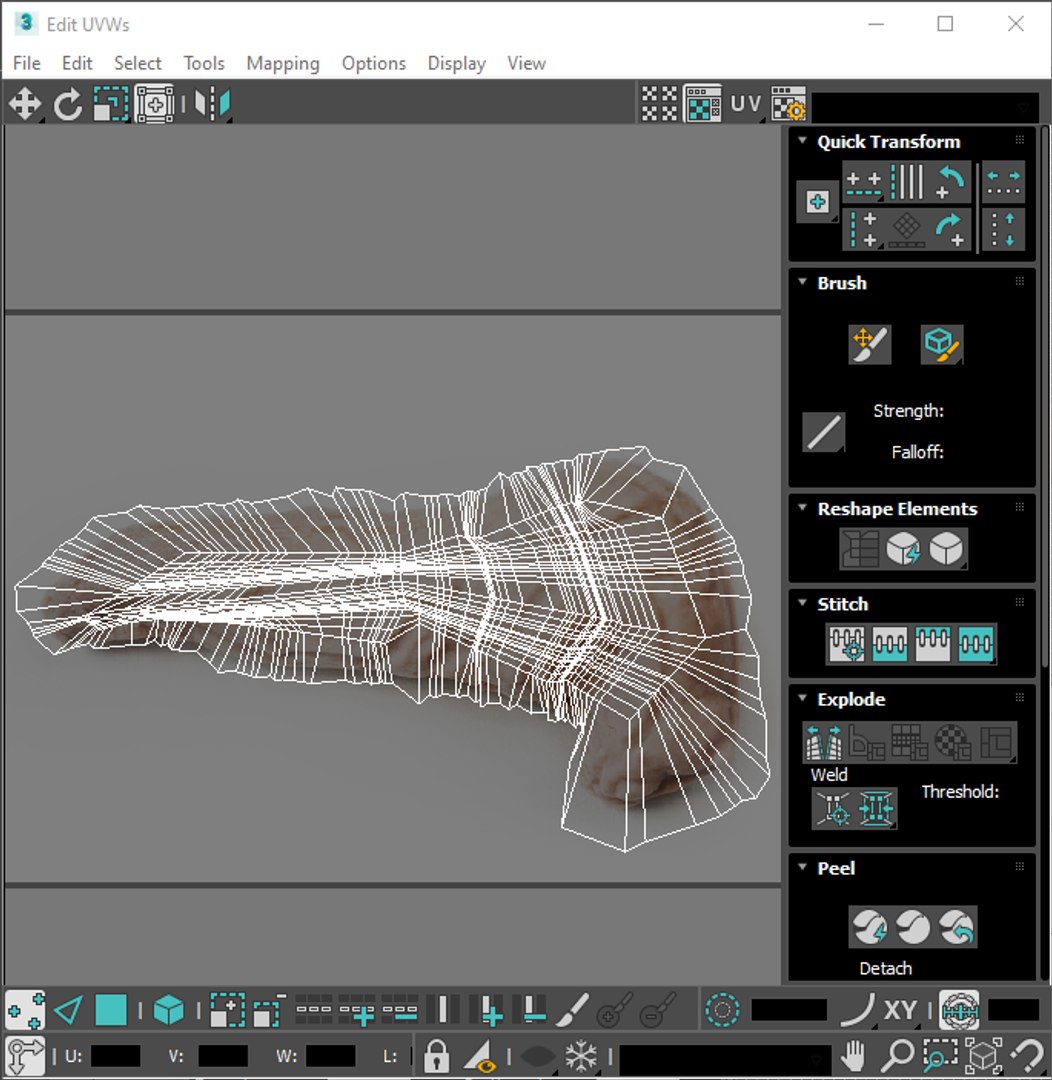The width and height of the screenshot is (1052, 1080).
Task: Toggle Show Active Map in Dialog
Action: tap(703, 103)
